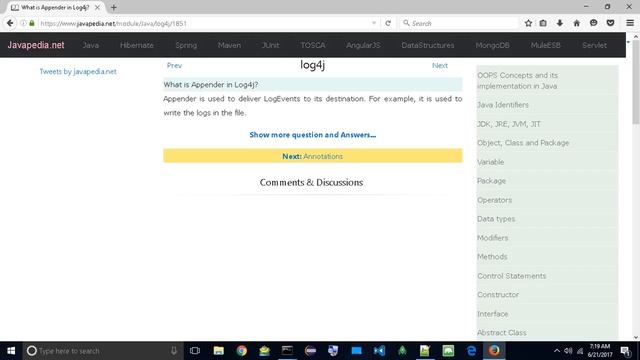Open the Maven navigation item
The width and height of the screenshot is (640, 360).
229,45
